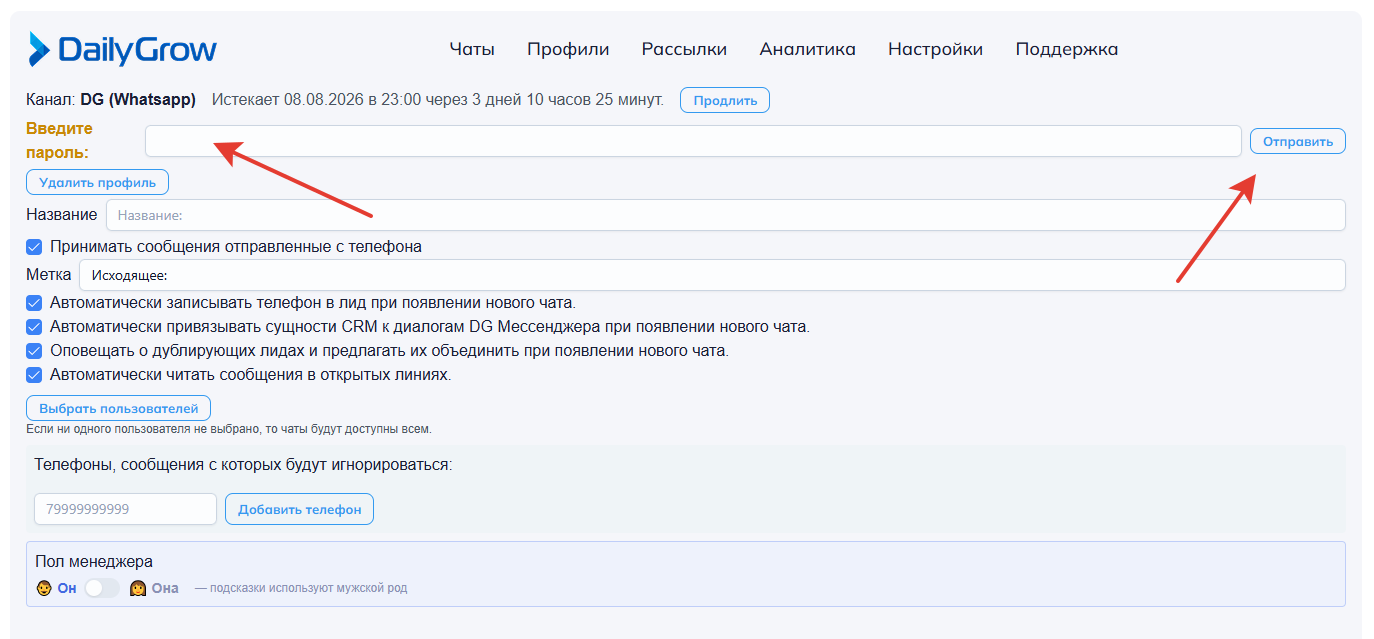Click the Она label
The height and width of the screenshot is (639, 1374).
point(165,588)
